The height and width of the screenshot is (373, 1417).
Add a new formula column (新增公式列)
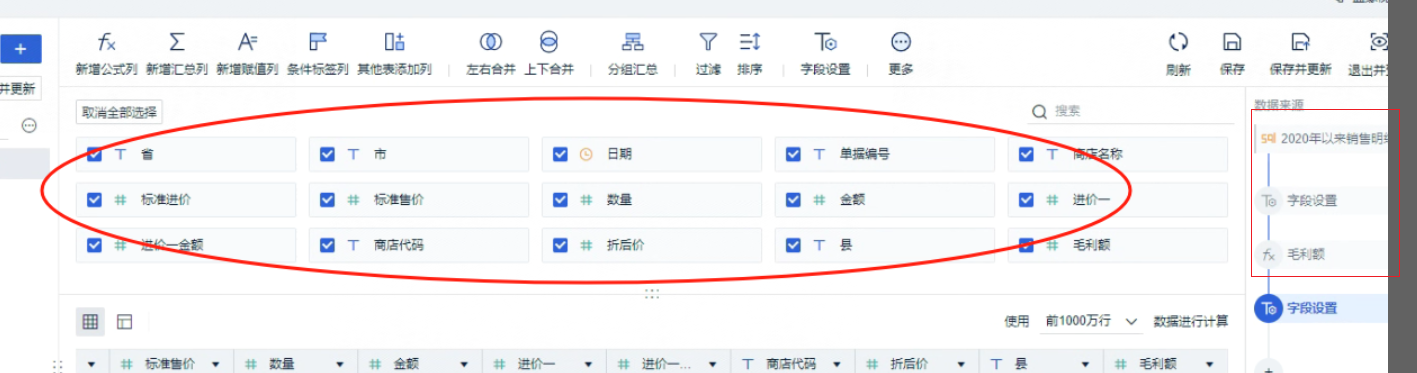tap(106, 52)
